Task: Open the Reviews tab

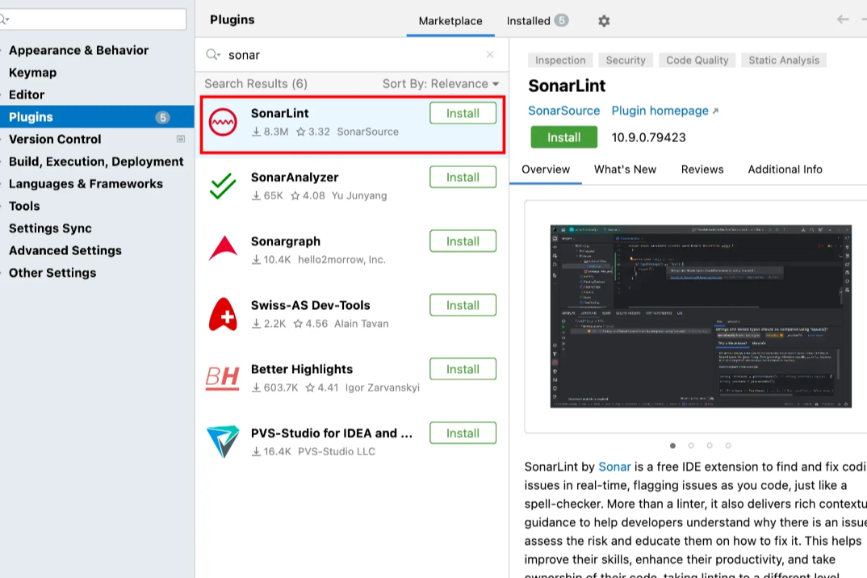Action: click(702, 169)
